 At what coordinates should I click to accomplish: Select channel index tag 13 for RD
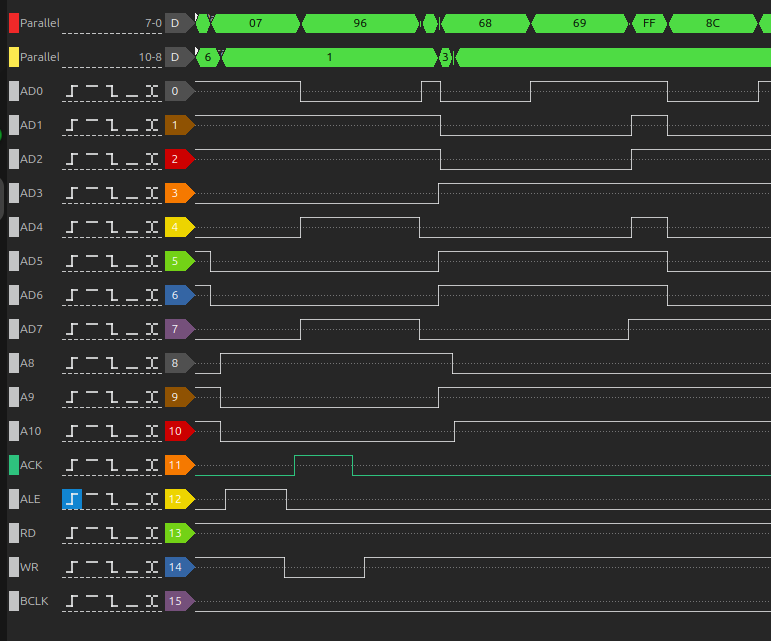pyautogui.click(x=179, y=533)
